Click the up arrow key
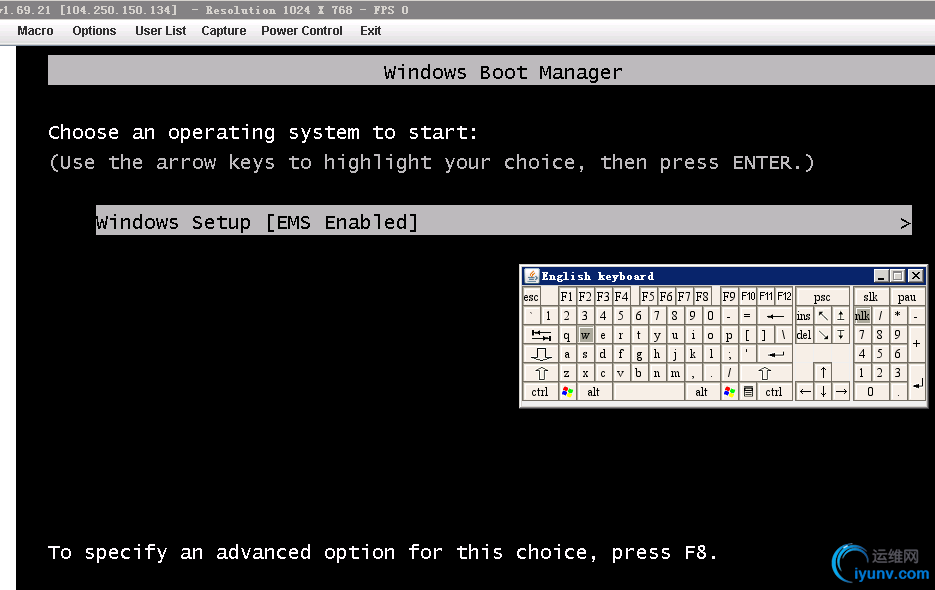The height and width of the screenshot is (590, 935). click(823, 373)
